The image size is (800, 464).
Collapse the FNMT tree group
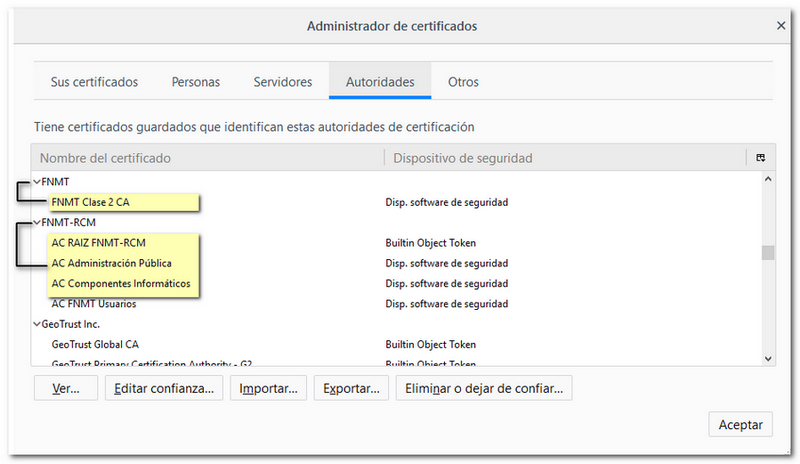tap(37, 181)
